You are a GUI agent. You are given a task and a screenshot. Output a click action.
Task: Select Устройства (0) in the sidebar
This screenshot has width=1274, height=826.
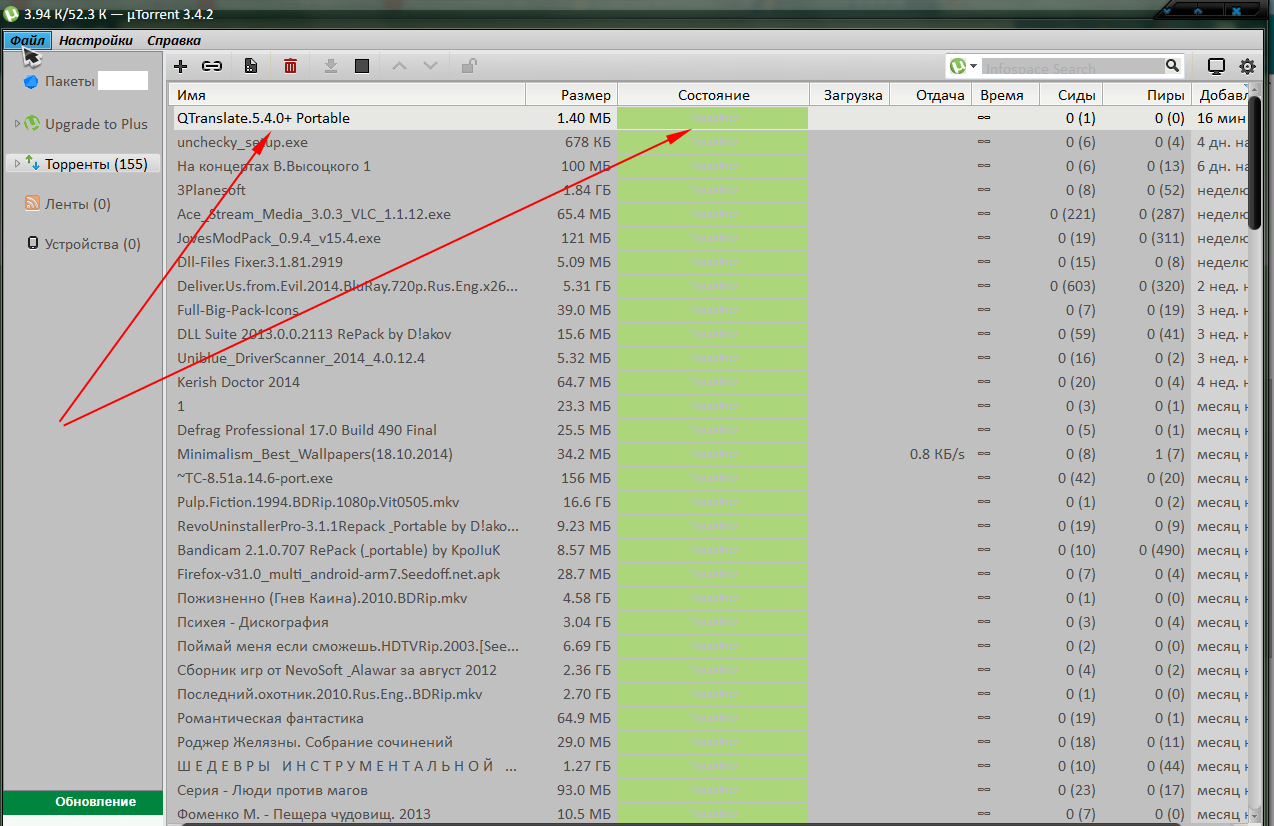point(92,244)
